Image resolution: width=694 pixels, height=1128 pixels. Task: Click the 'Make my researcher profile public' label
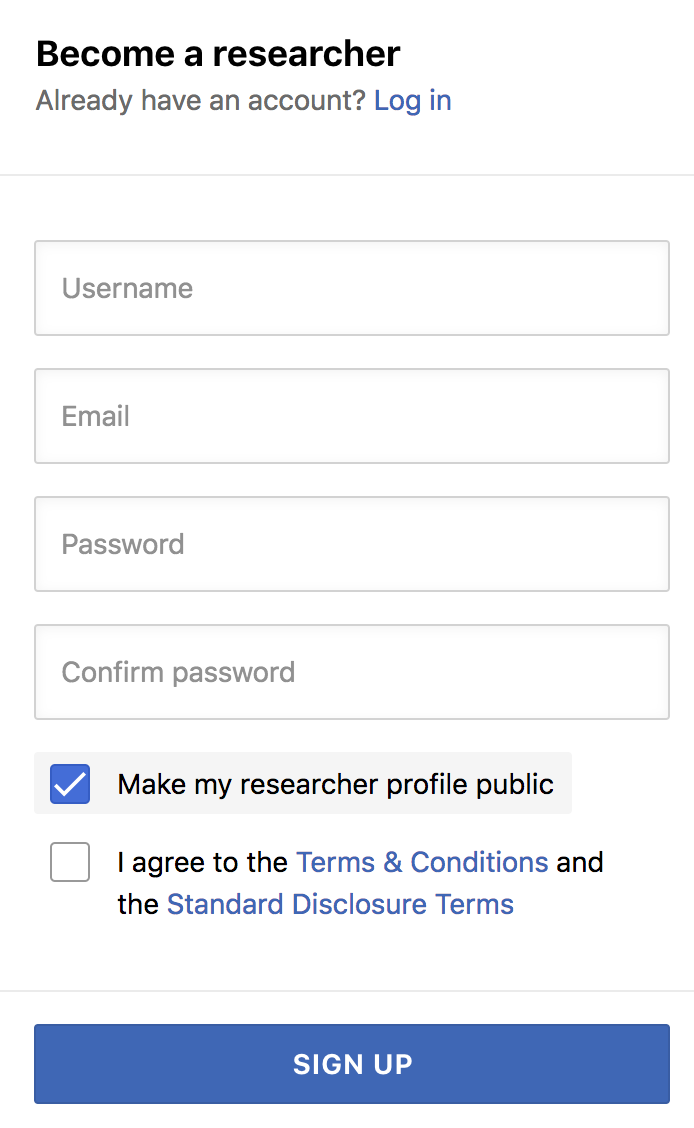pos(335,784)
